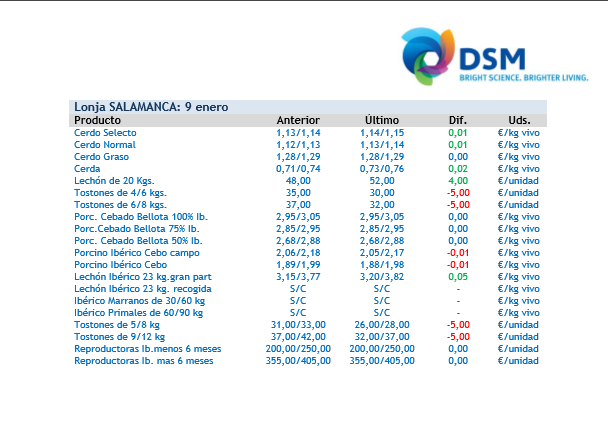
Task: Select Porcino Ibérico Cebo campo product
Action: pyautogui.click(x=138, y=252)
